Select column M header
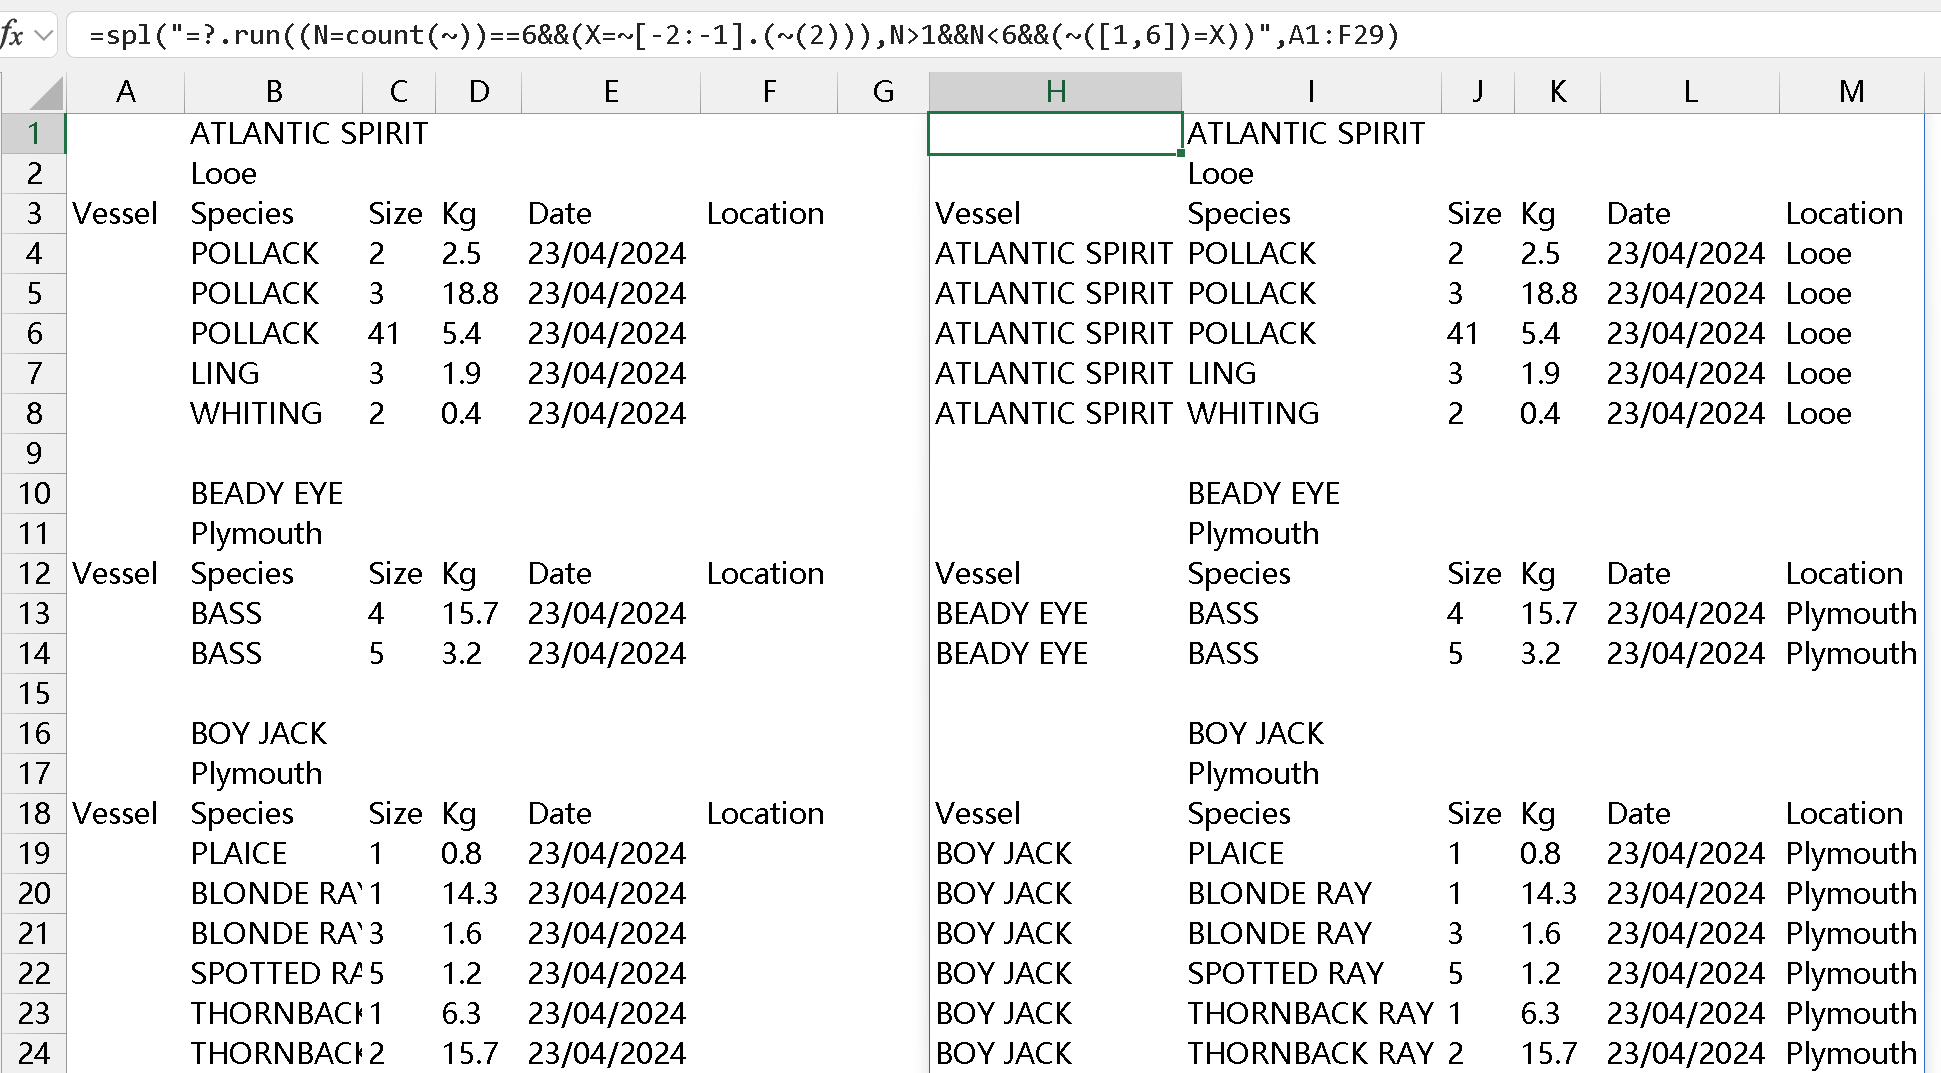 (x=1851, y=92)
